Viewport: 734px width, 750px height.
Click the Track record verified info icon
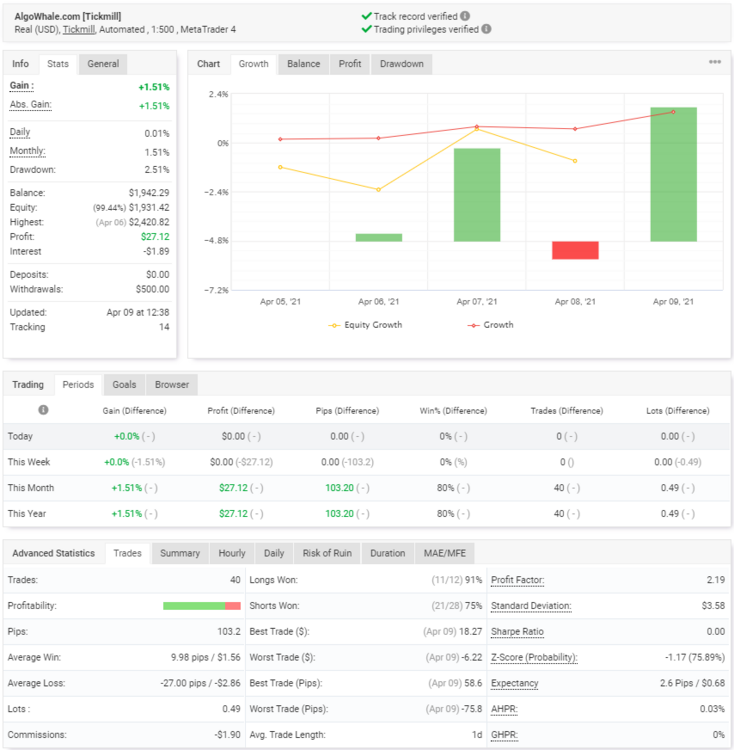coord(465,16)
